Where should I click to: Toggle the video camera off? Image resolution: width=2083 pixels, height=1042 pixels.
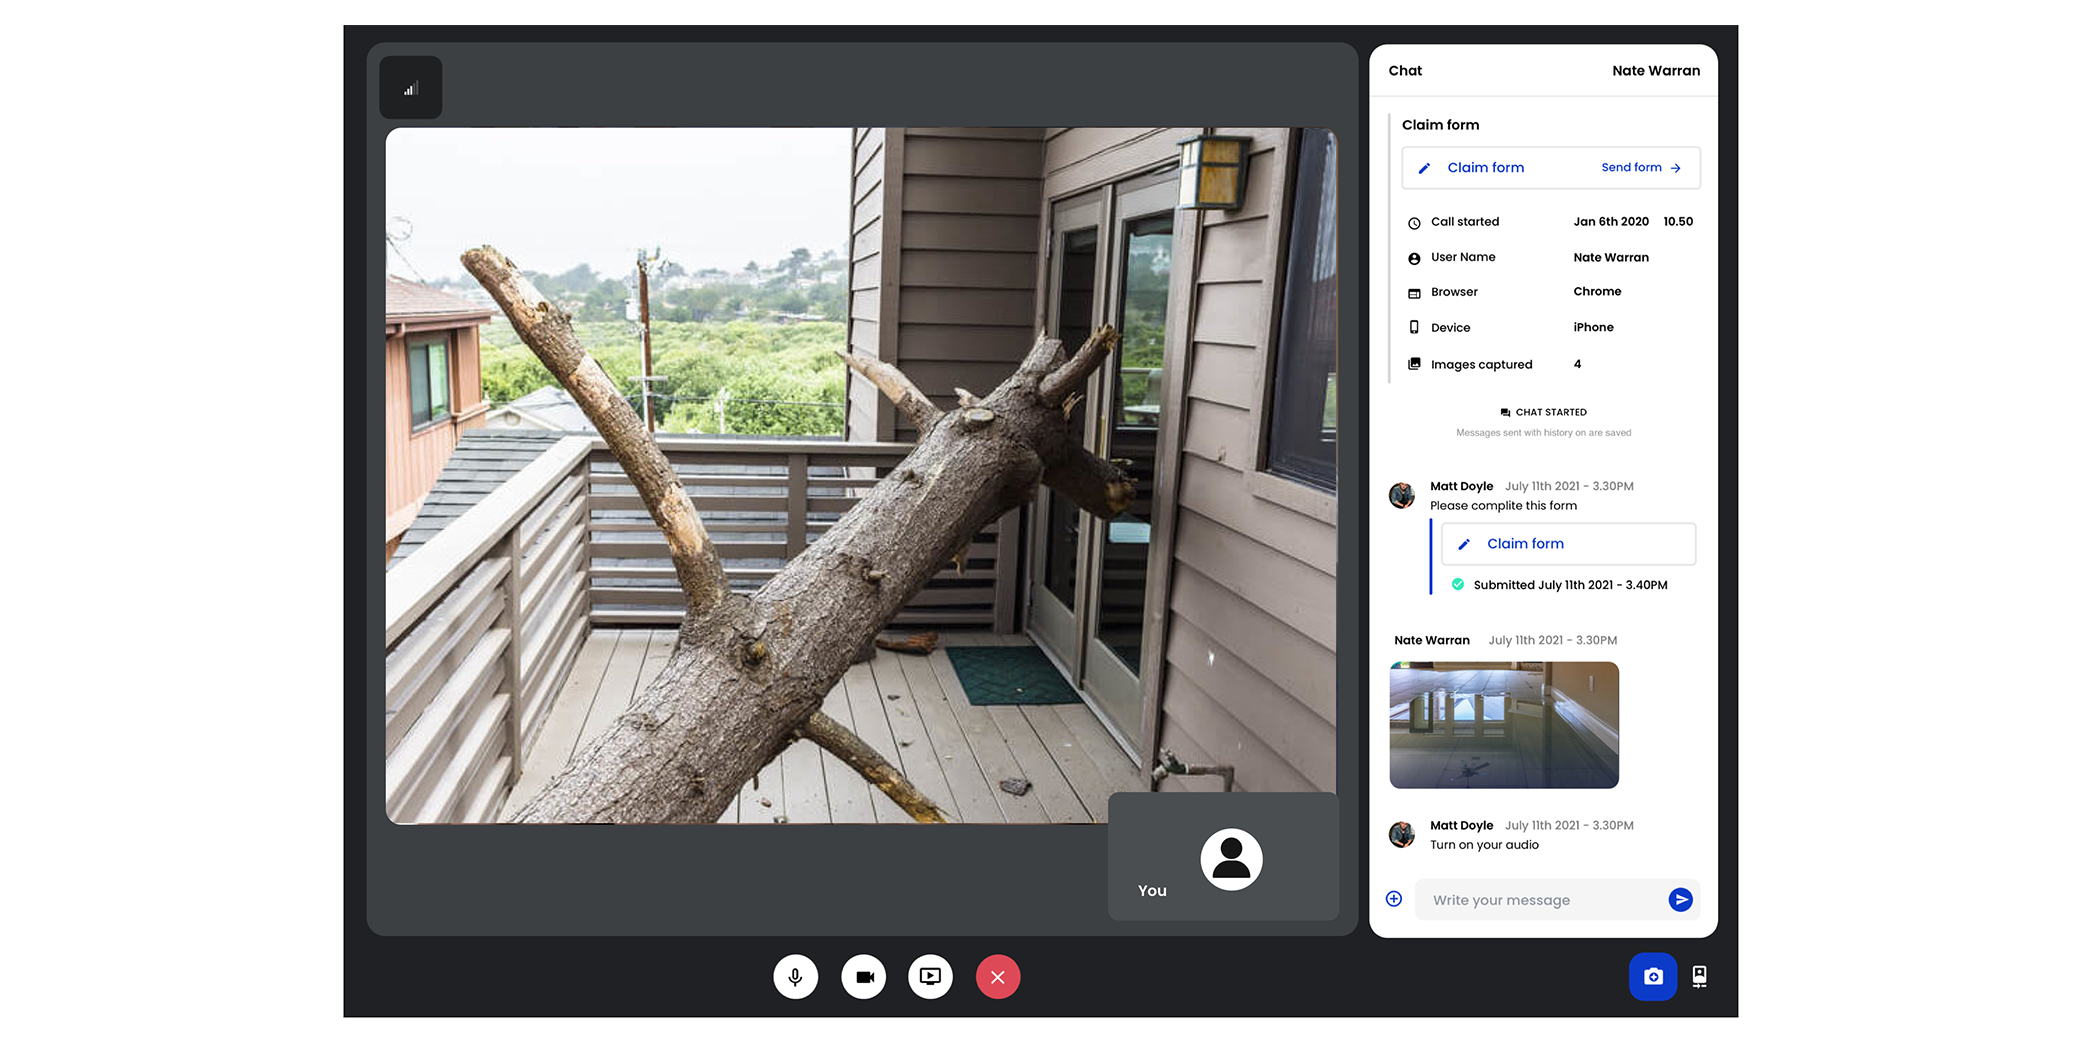tap(863, 977)
